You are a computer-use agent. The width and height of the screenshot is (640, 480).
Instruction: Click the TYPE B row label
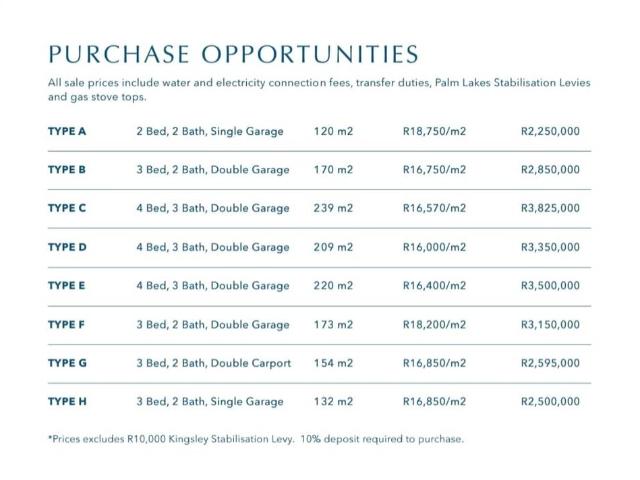click(x=67, y=170)
